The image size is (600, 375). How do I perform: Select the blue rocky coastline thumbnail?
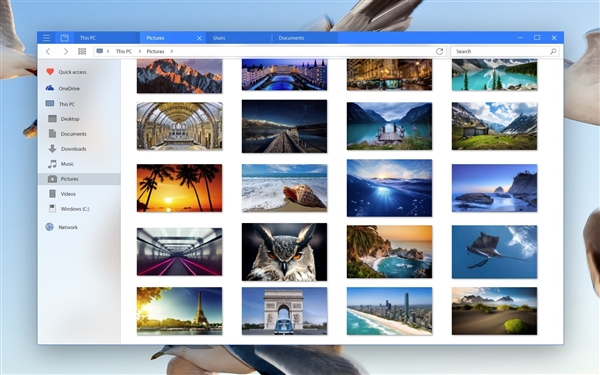[494, 188]
